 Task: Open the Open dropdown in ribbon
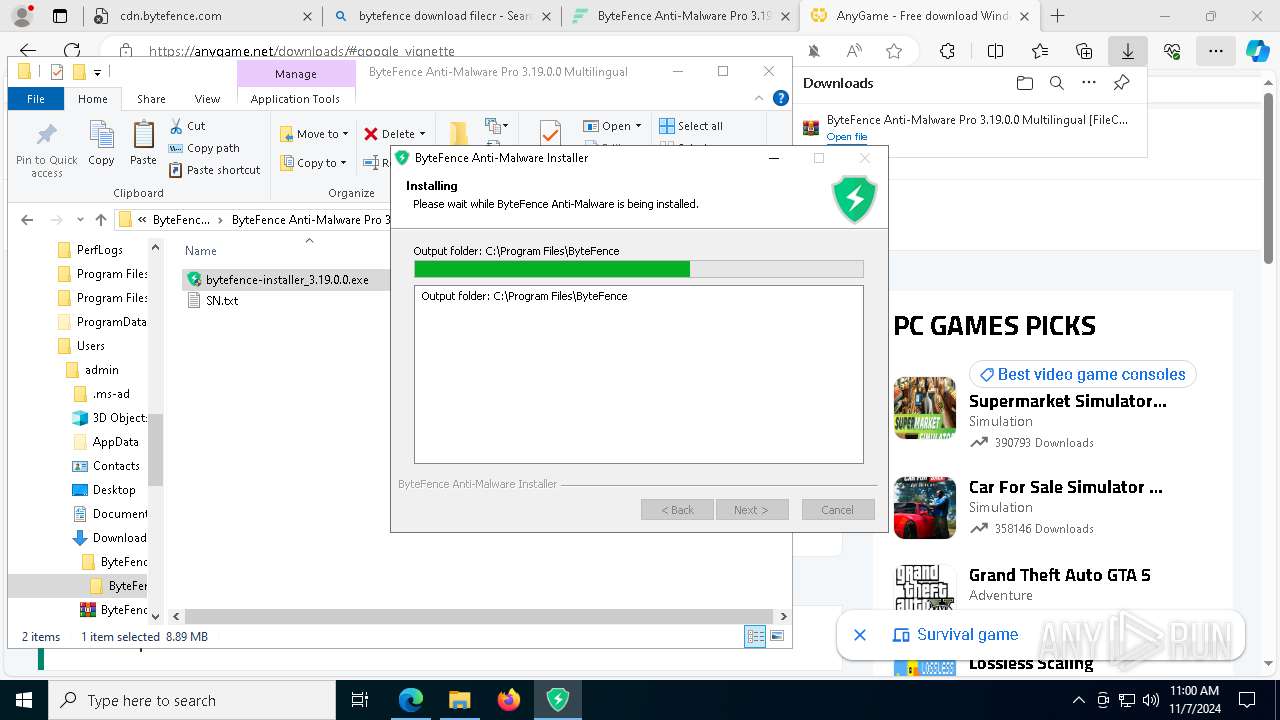coord(613,126)
